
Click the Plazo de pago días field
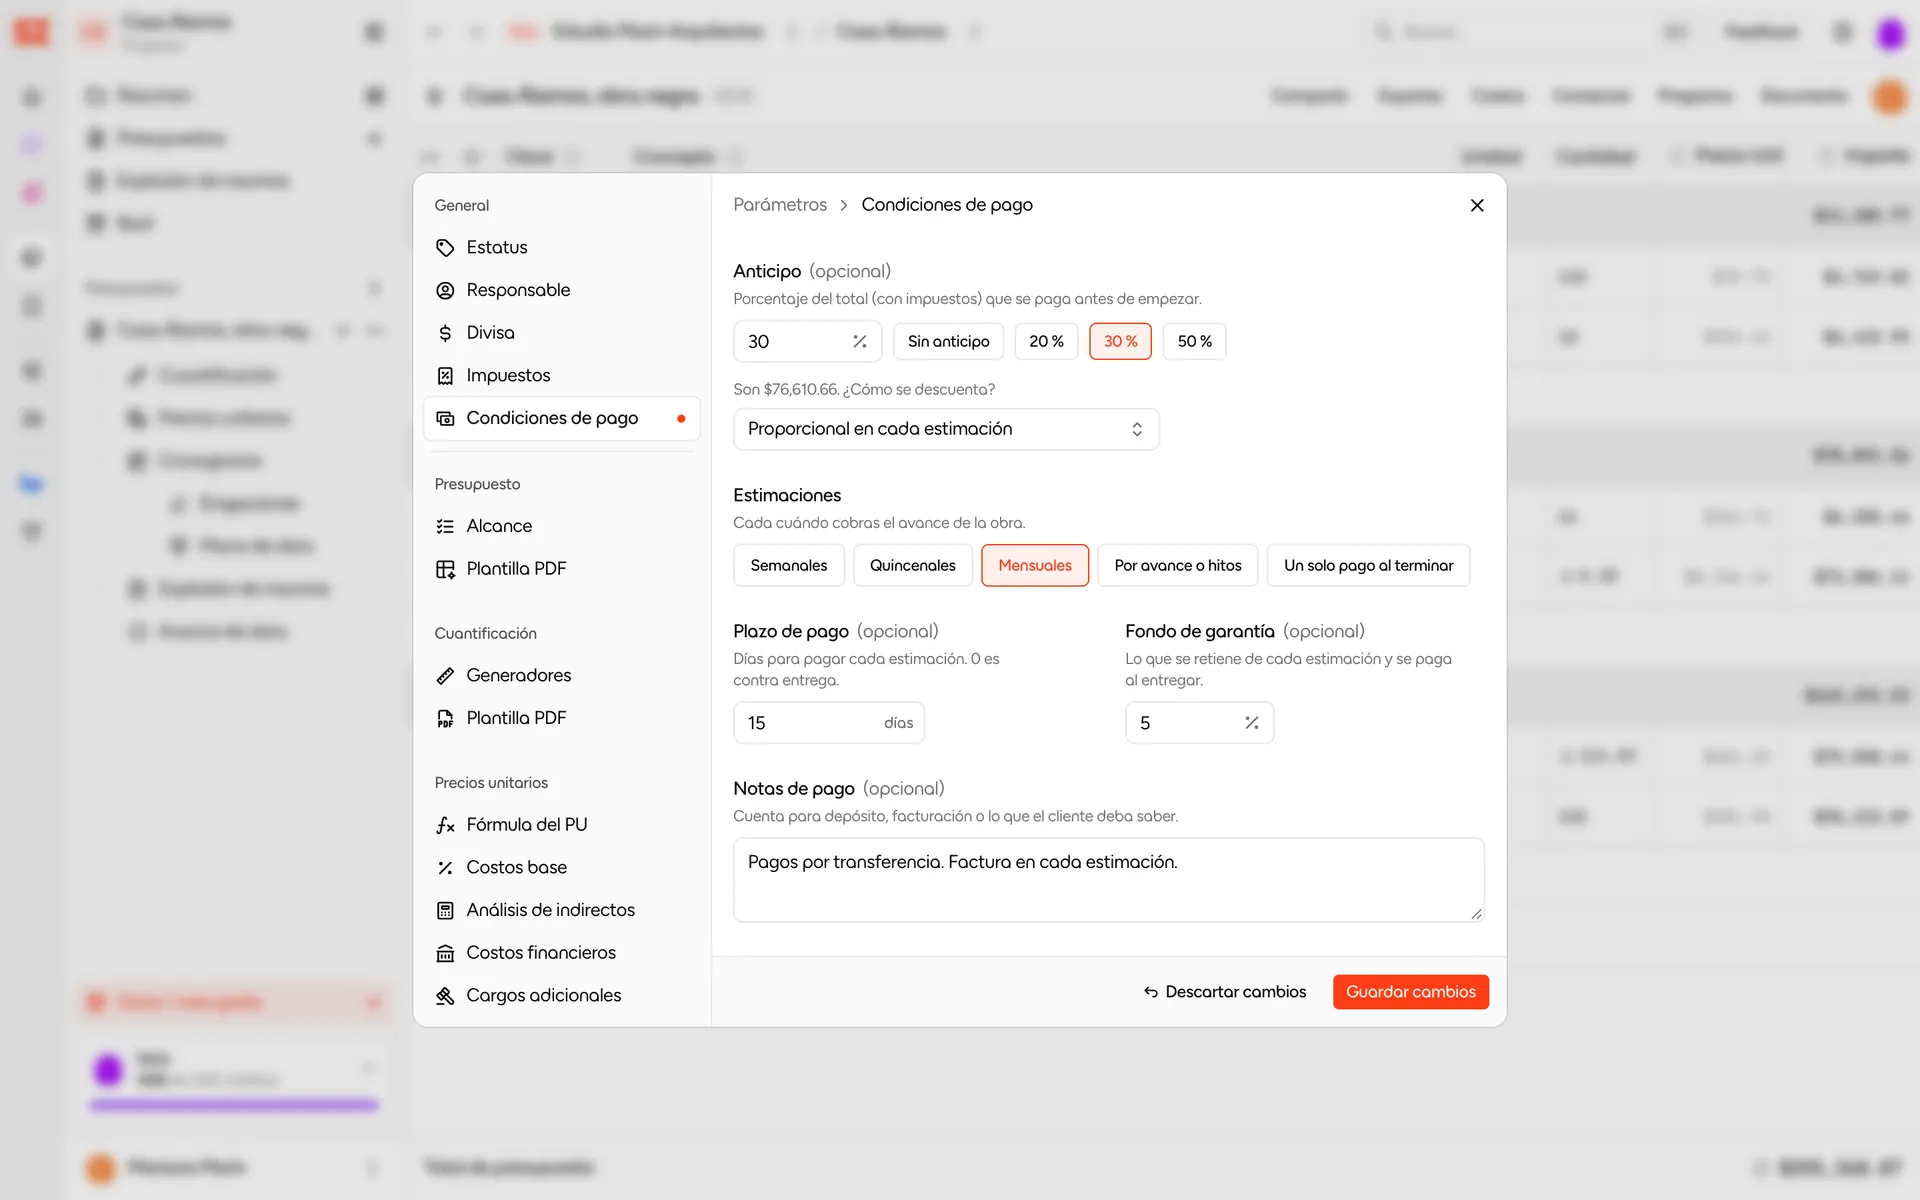(x=829, y=723)
